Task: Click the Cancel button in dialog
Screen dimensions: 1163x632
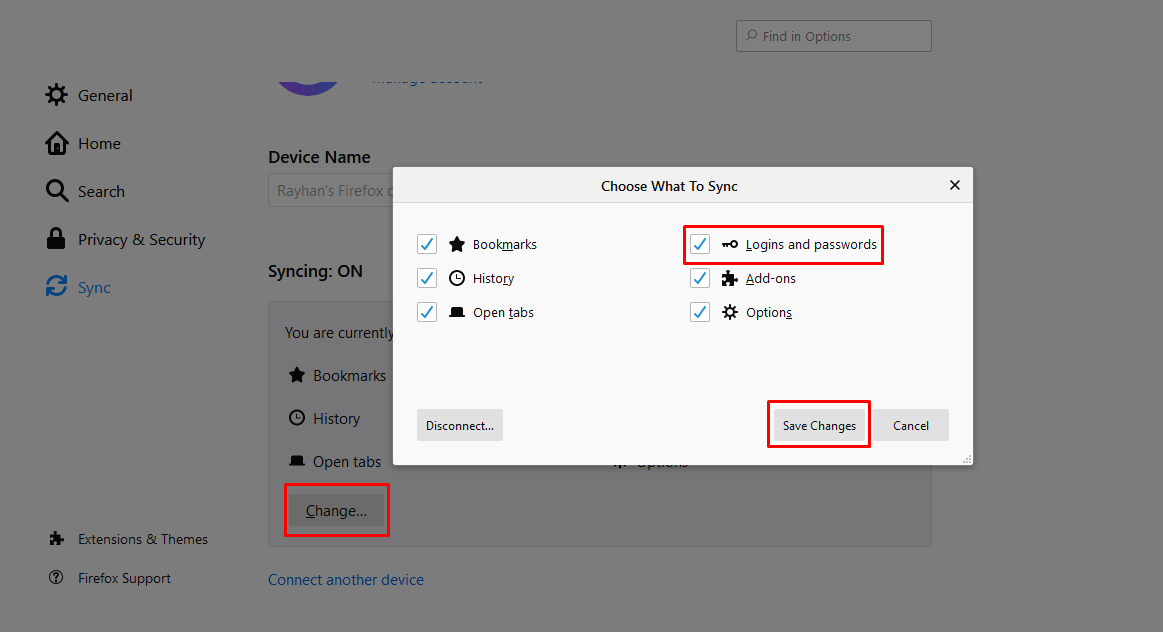Action: point(911,425)
